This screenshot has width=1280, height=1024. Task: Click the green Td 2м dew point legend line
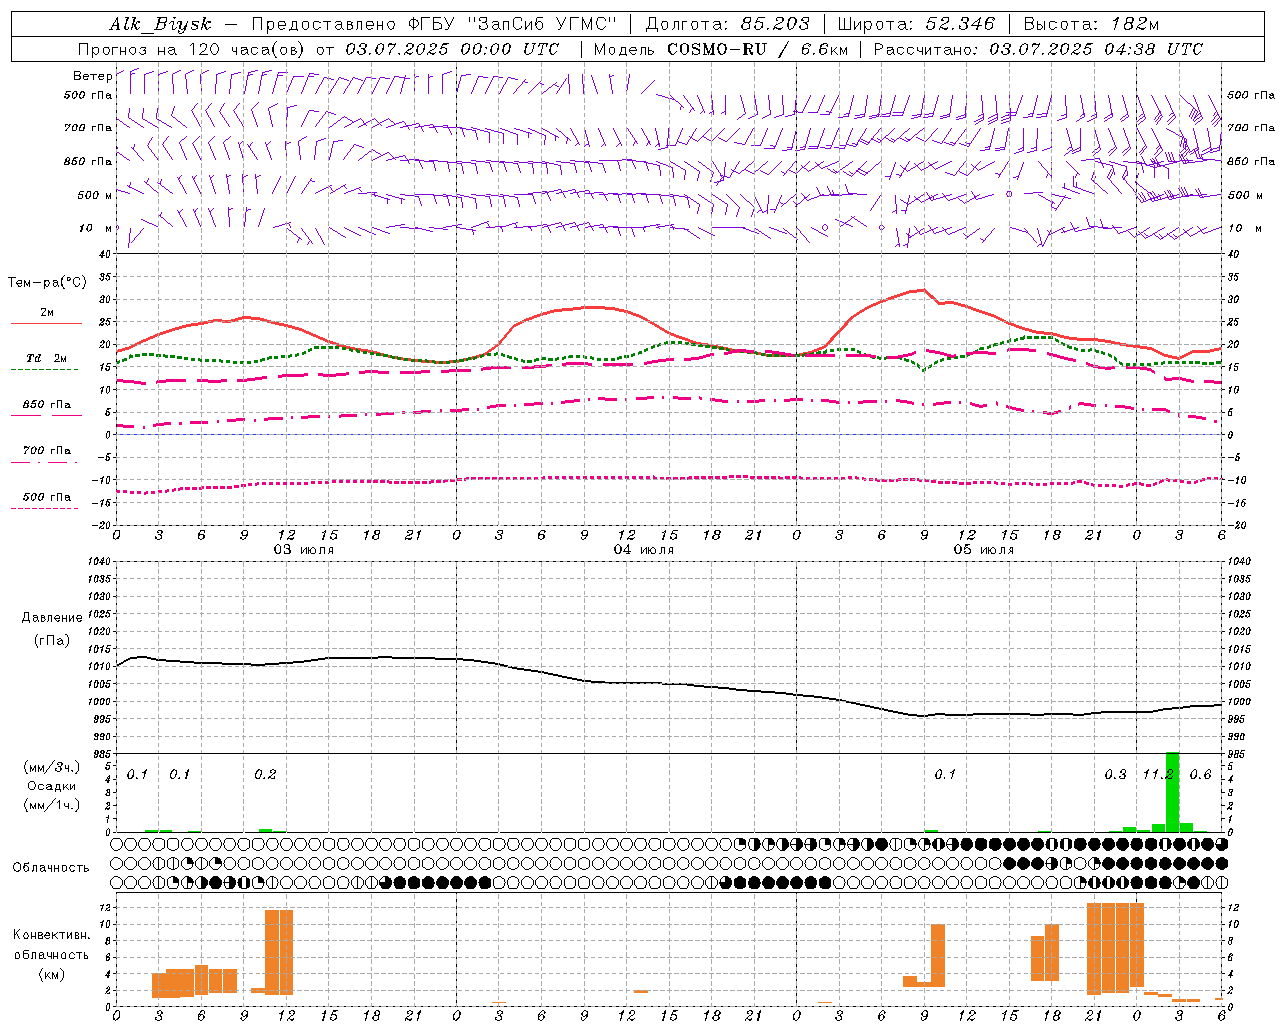tap(44, 369)
